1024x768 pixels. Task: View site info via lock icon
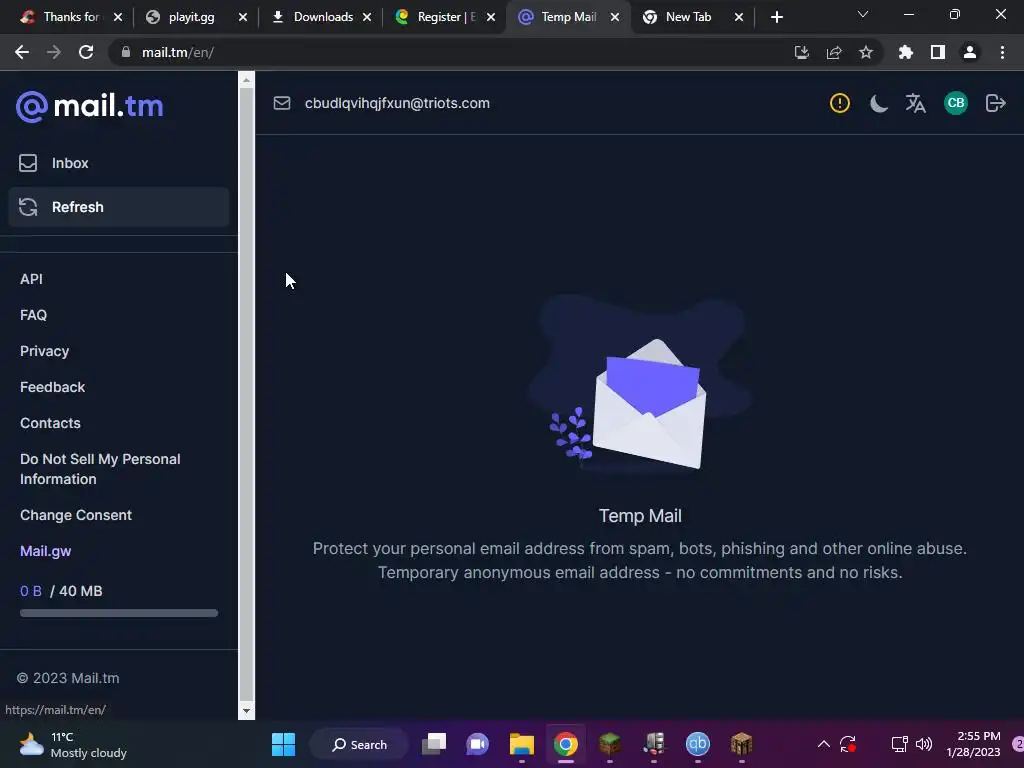point(126,52)
